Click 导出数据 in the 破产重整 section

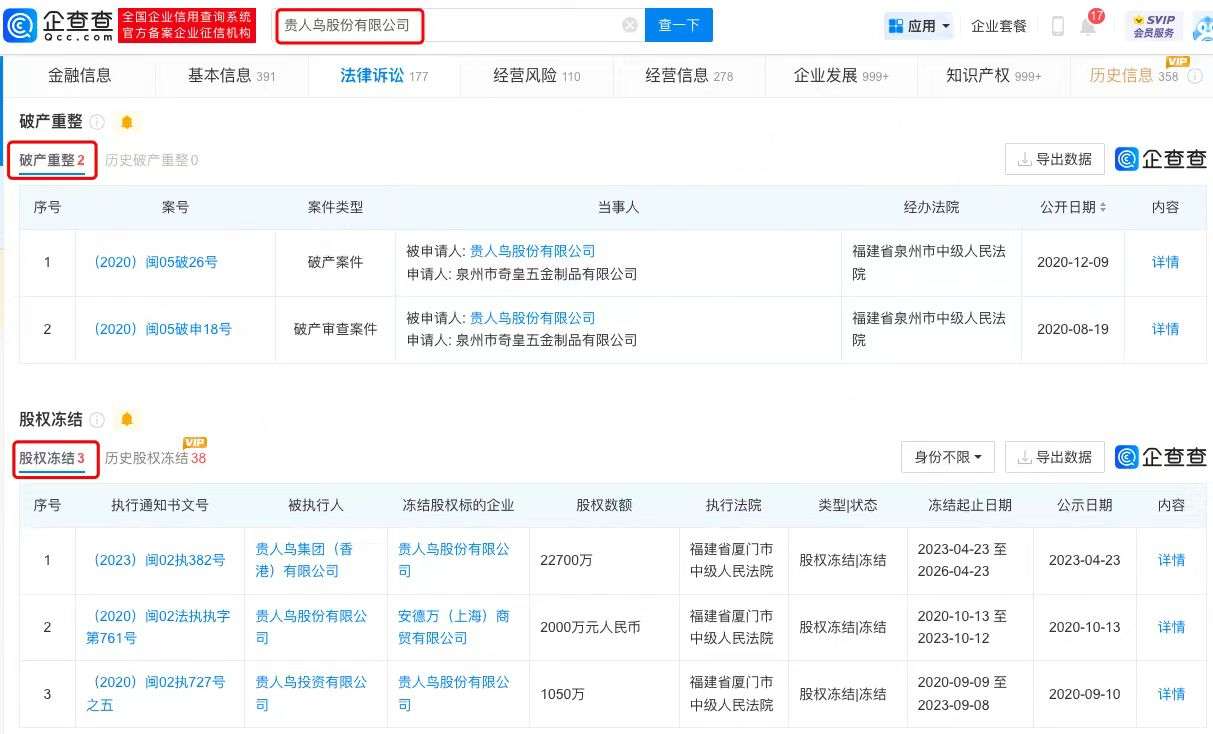[x=1054, y=159]
